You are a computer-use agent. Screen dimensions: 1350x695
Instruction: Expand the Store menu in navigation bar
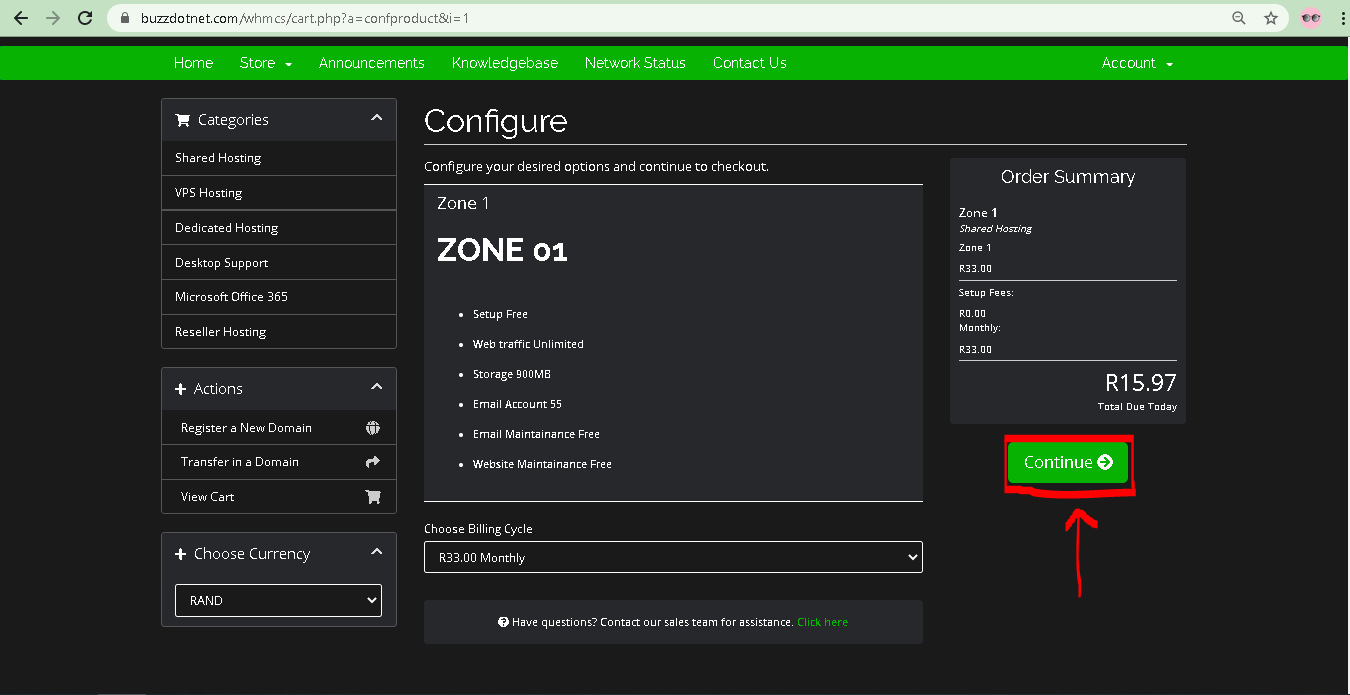pos(265,63)
